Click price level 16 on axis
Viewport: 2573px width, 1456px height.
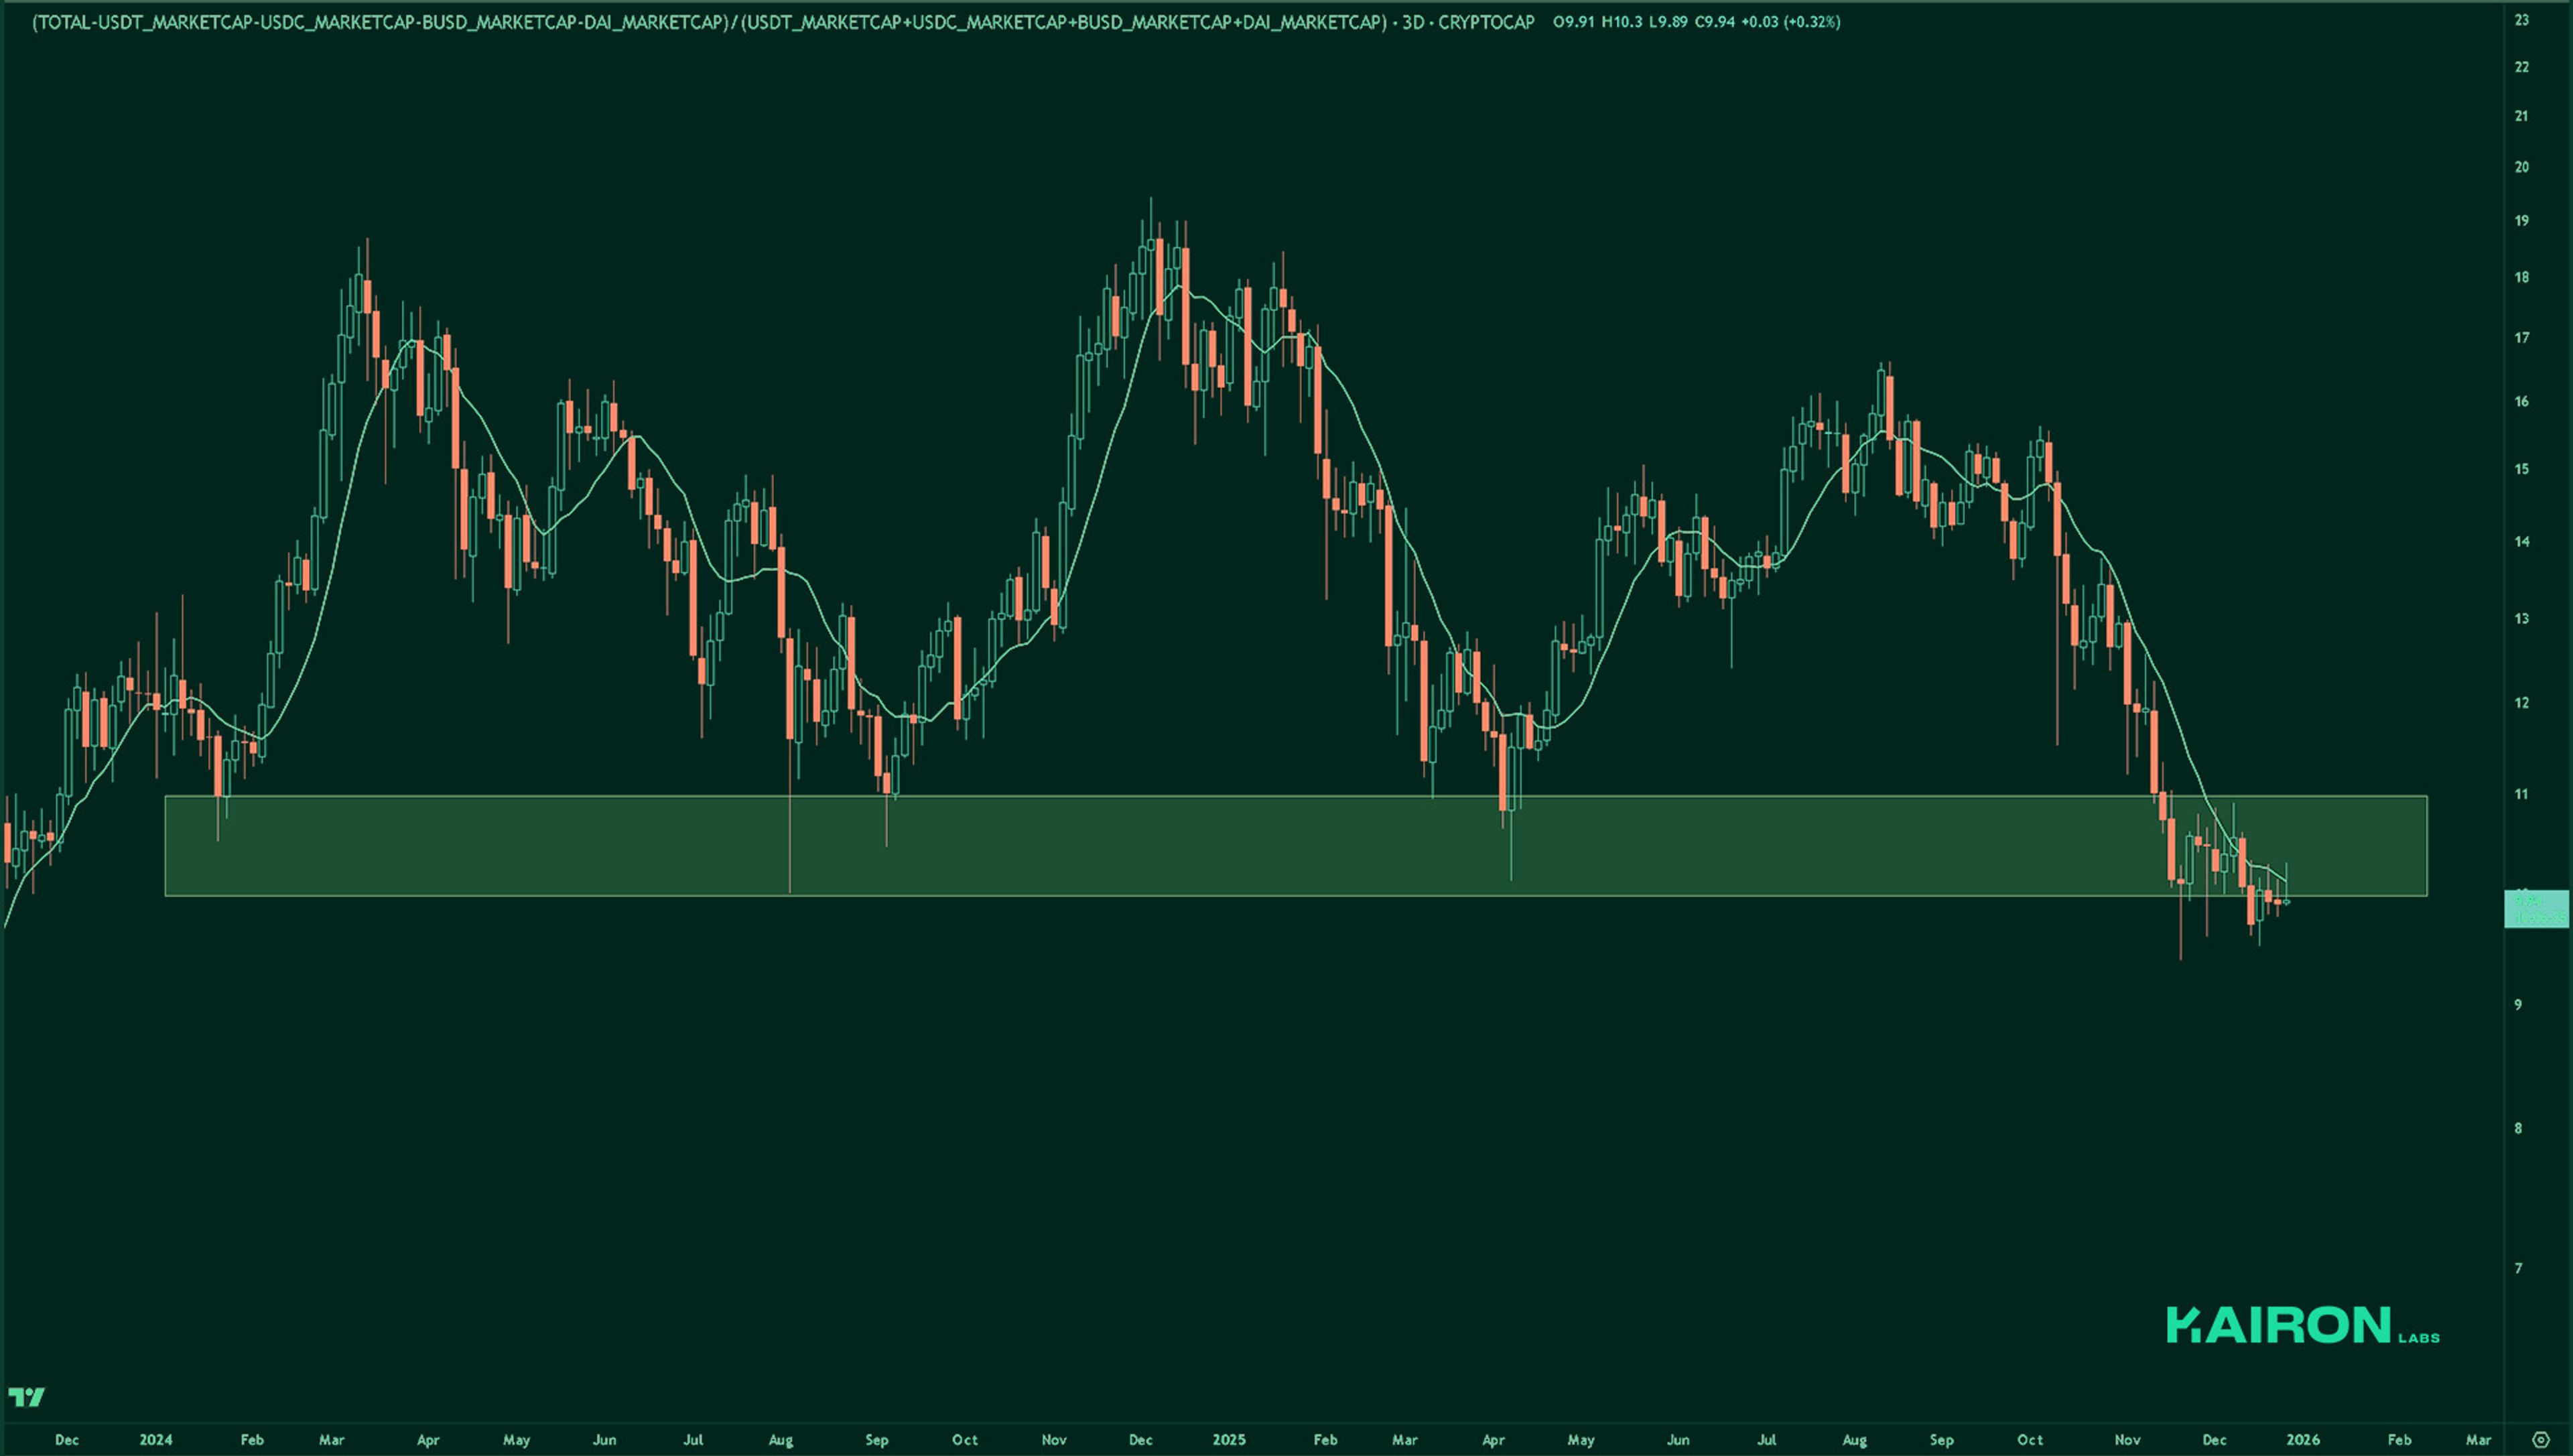(2522, 402)
